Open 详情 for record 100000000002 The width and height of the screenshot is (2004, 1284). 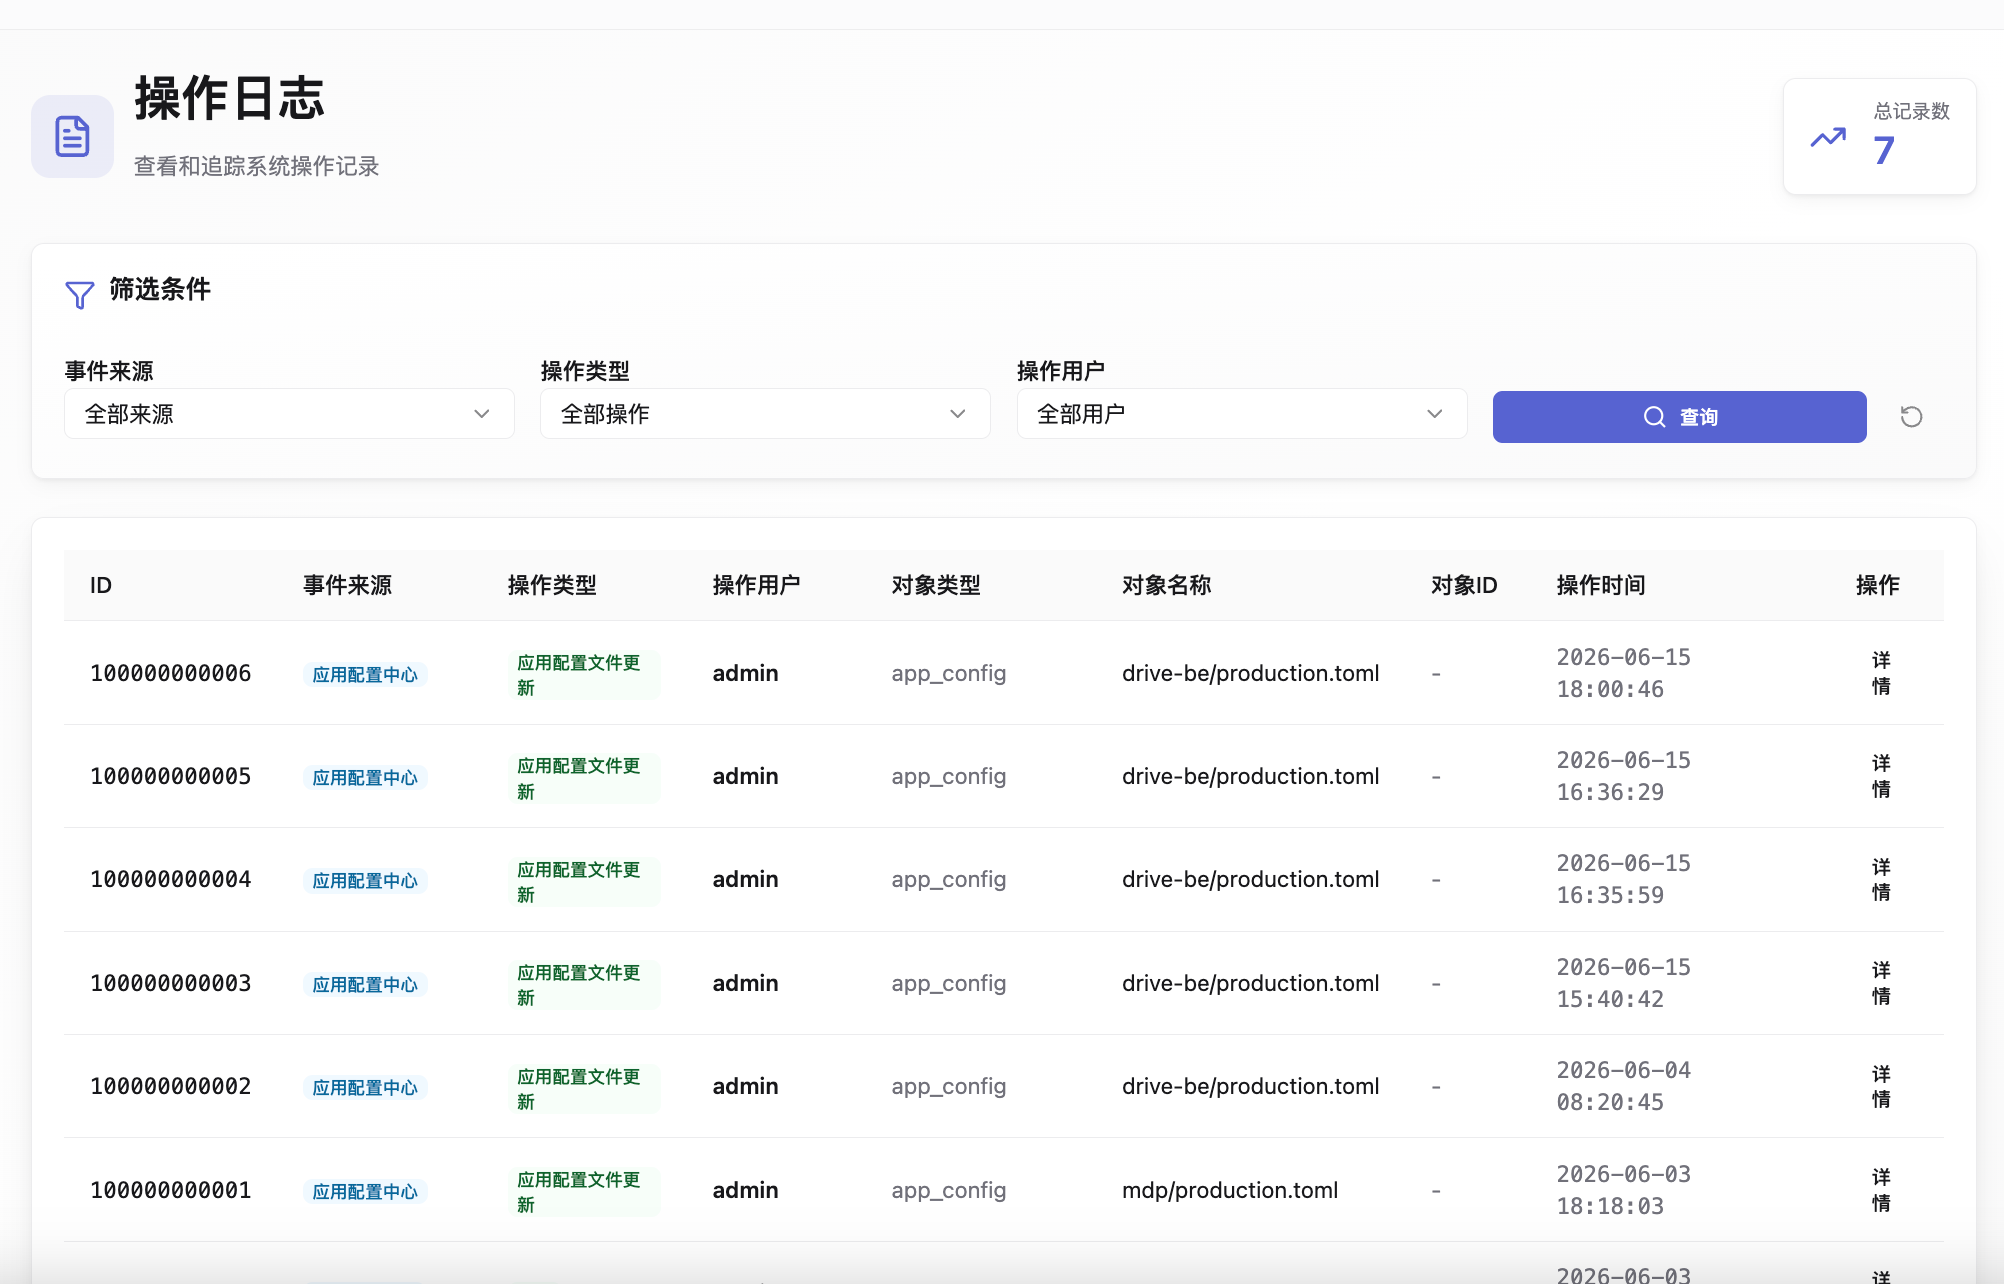(x=1881, y=1087)
